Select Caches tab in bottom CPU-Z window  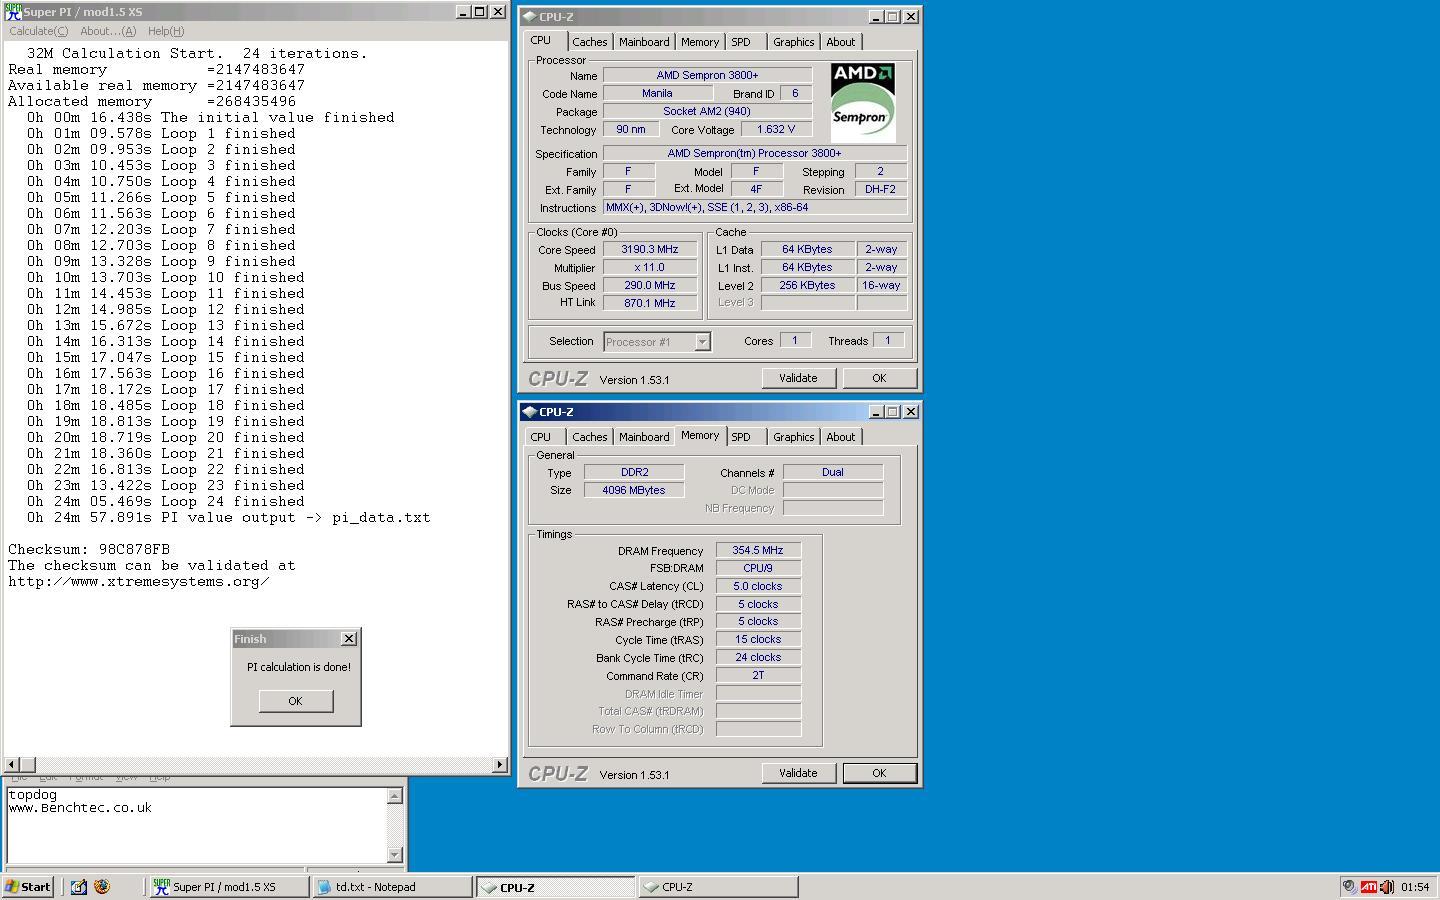pyautogui.click(x=589, y=437)
